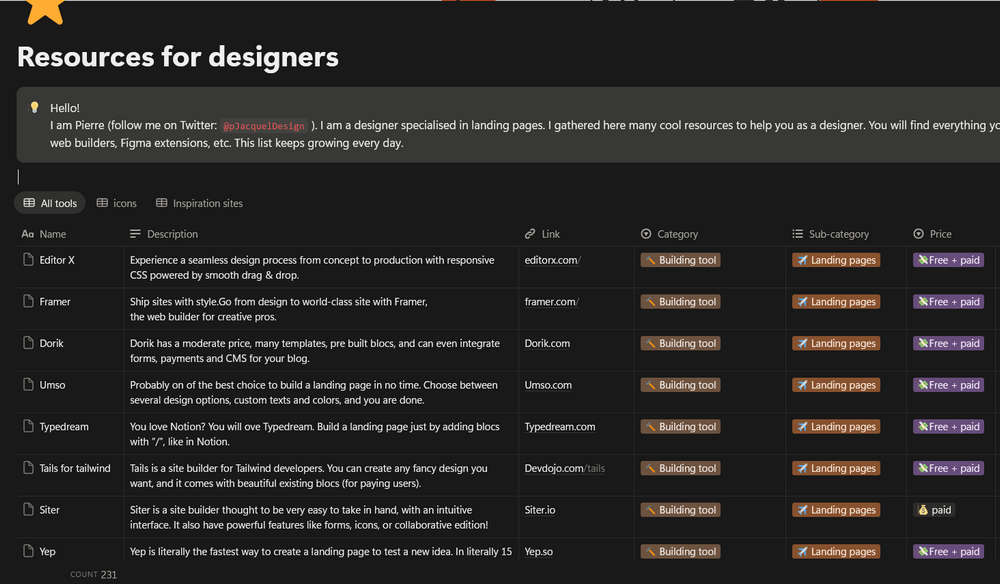
Task: Follow the framer.com link
Action: click(x=552, y=302)
